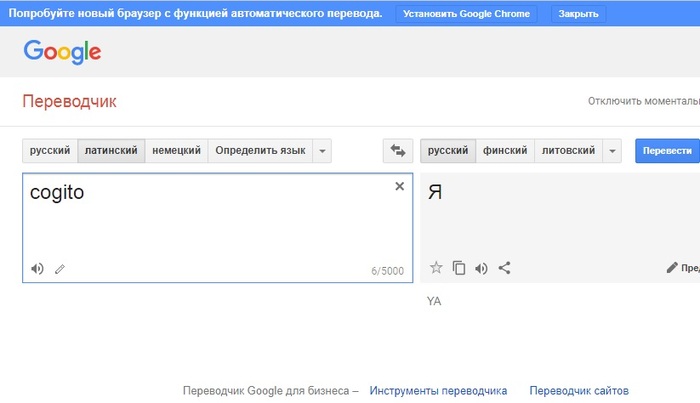Listen to translated text speaker icon
This screenshot has width=700, height=403.
pyautogui.click(x=481, y=268)
